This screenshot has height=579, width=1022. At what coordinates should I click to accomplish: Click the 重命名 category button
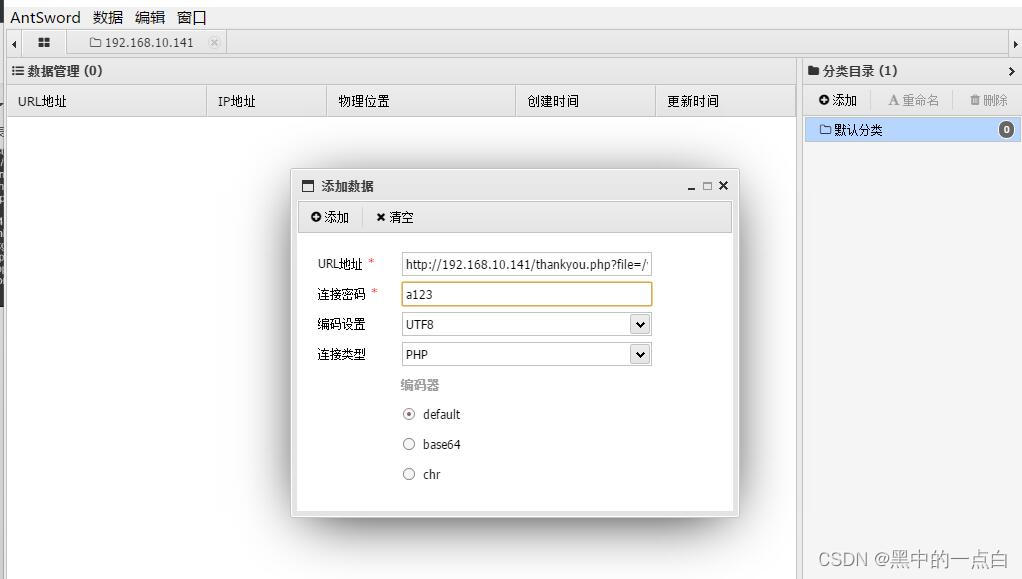click(914, 100)
